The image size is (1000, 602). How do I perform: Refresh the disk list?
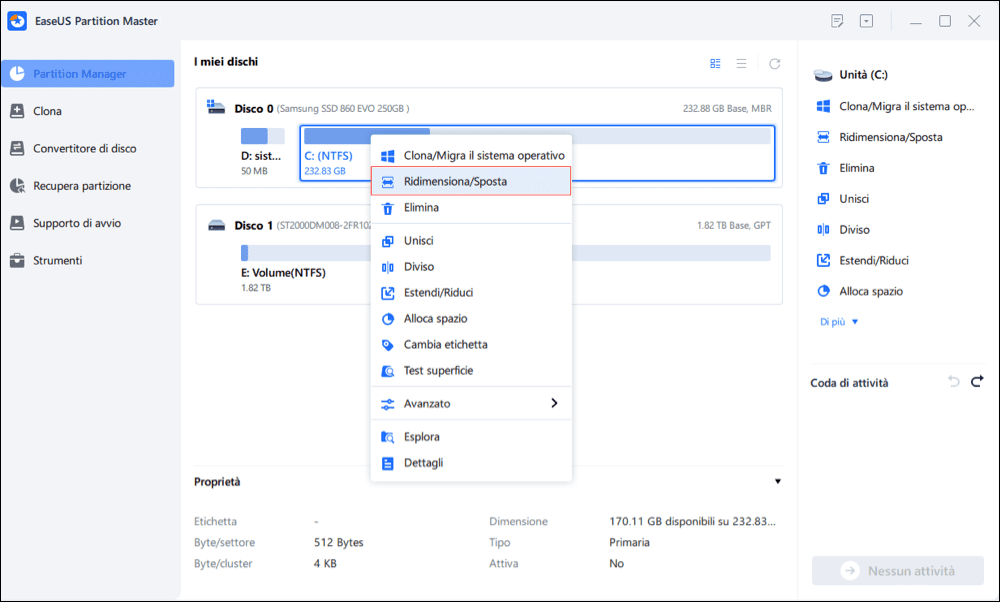point(775,64)
